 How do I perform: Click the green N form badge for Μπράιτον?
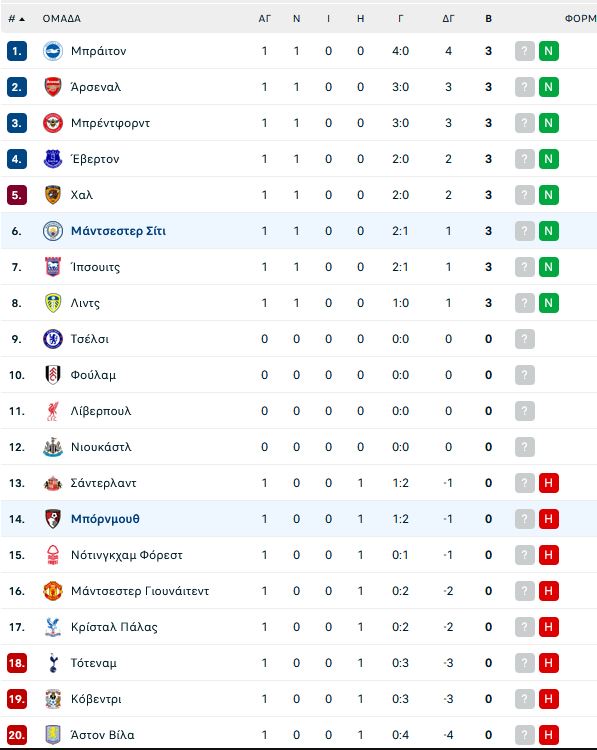click(x=549, y=51)
